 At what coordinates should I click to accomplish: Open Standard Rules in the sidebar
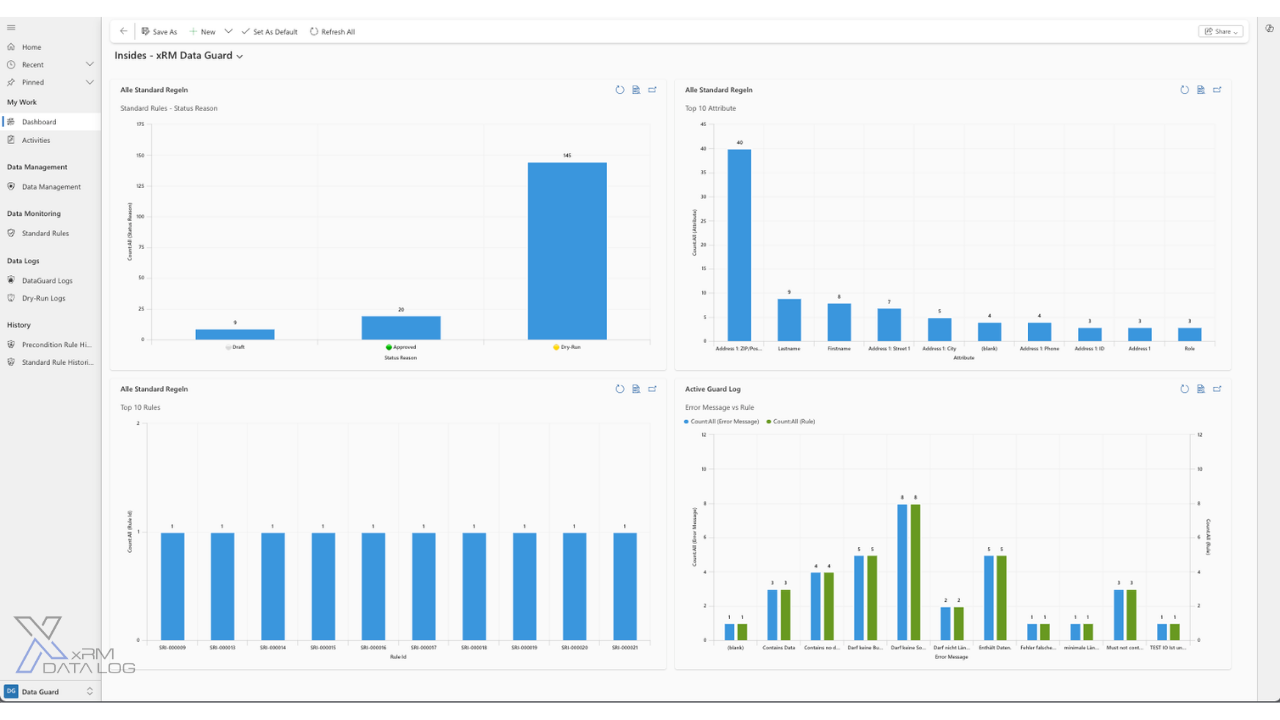pos(45,233)
